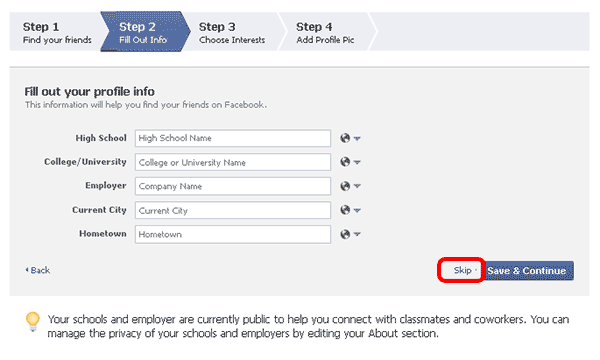Focus the High School Name field
Image resolution: width=600 pixels, height=360 pixels.
point(233,138)
